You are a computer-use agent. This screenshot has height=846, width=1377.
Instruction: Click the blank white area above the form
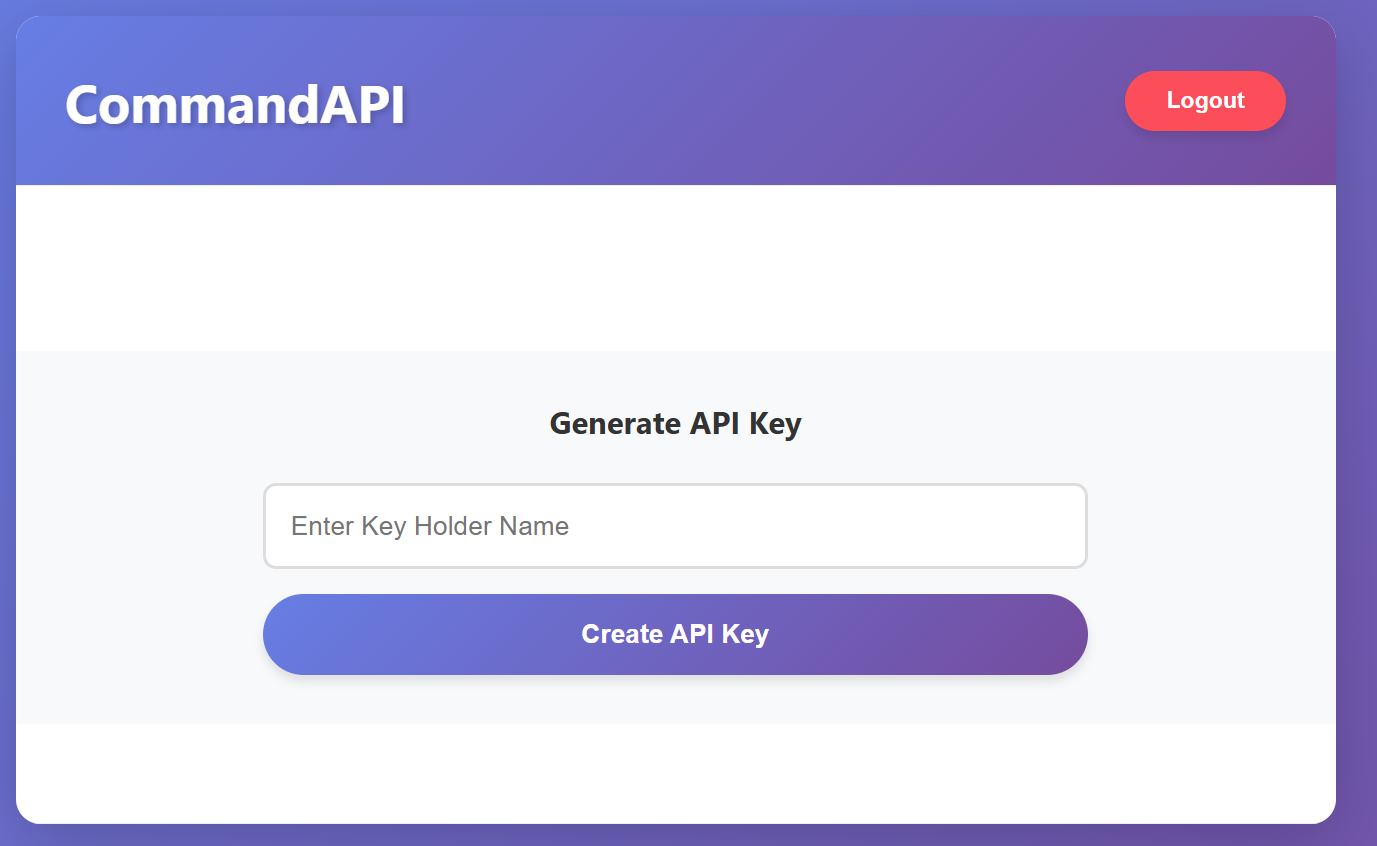coord(675,268)
